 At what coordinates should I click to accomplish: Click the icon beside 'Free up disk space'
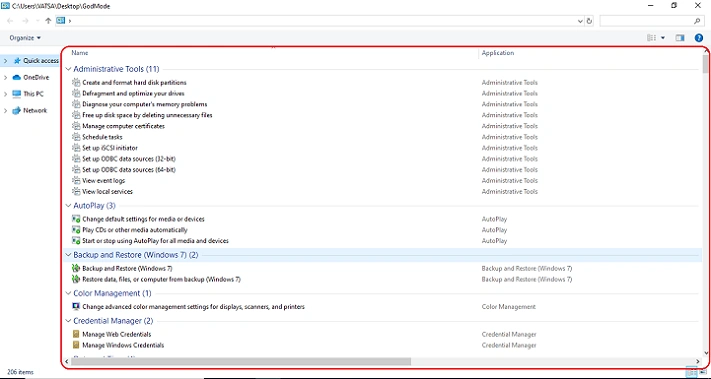76,115
